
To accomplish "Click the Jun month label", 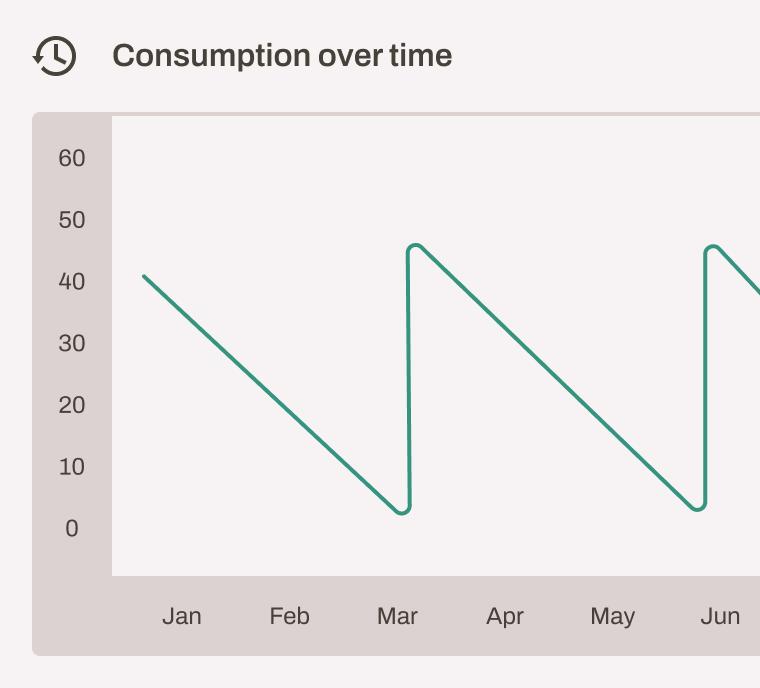I will tap(720, 616).
